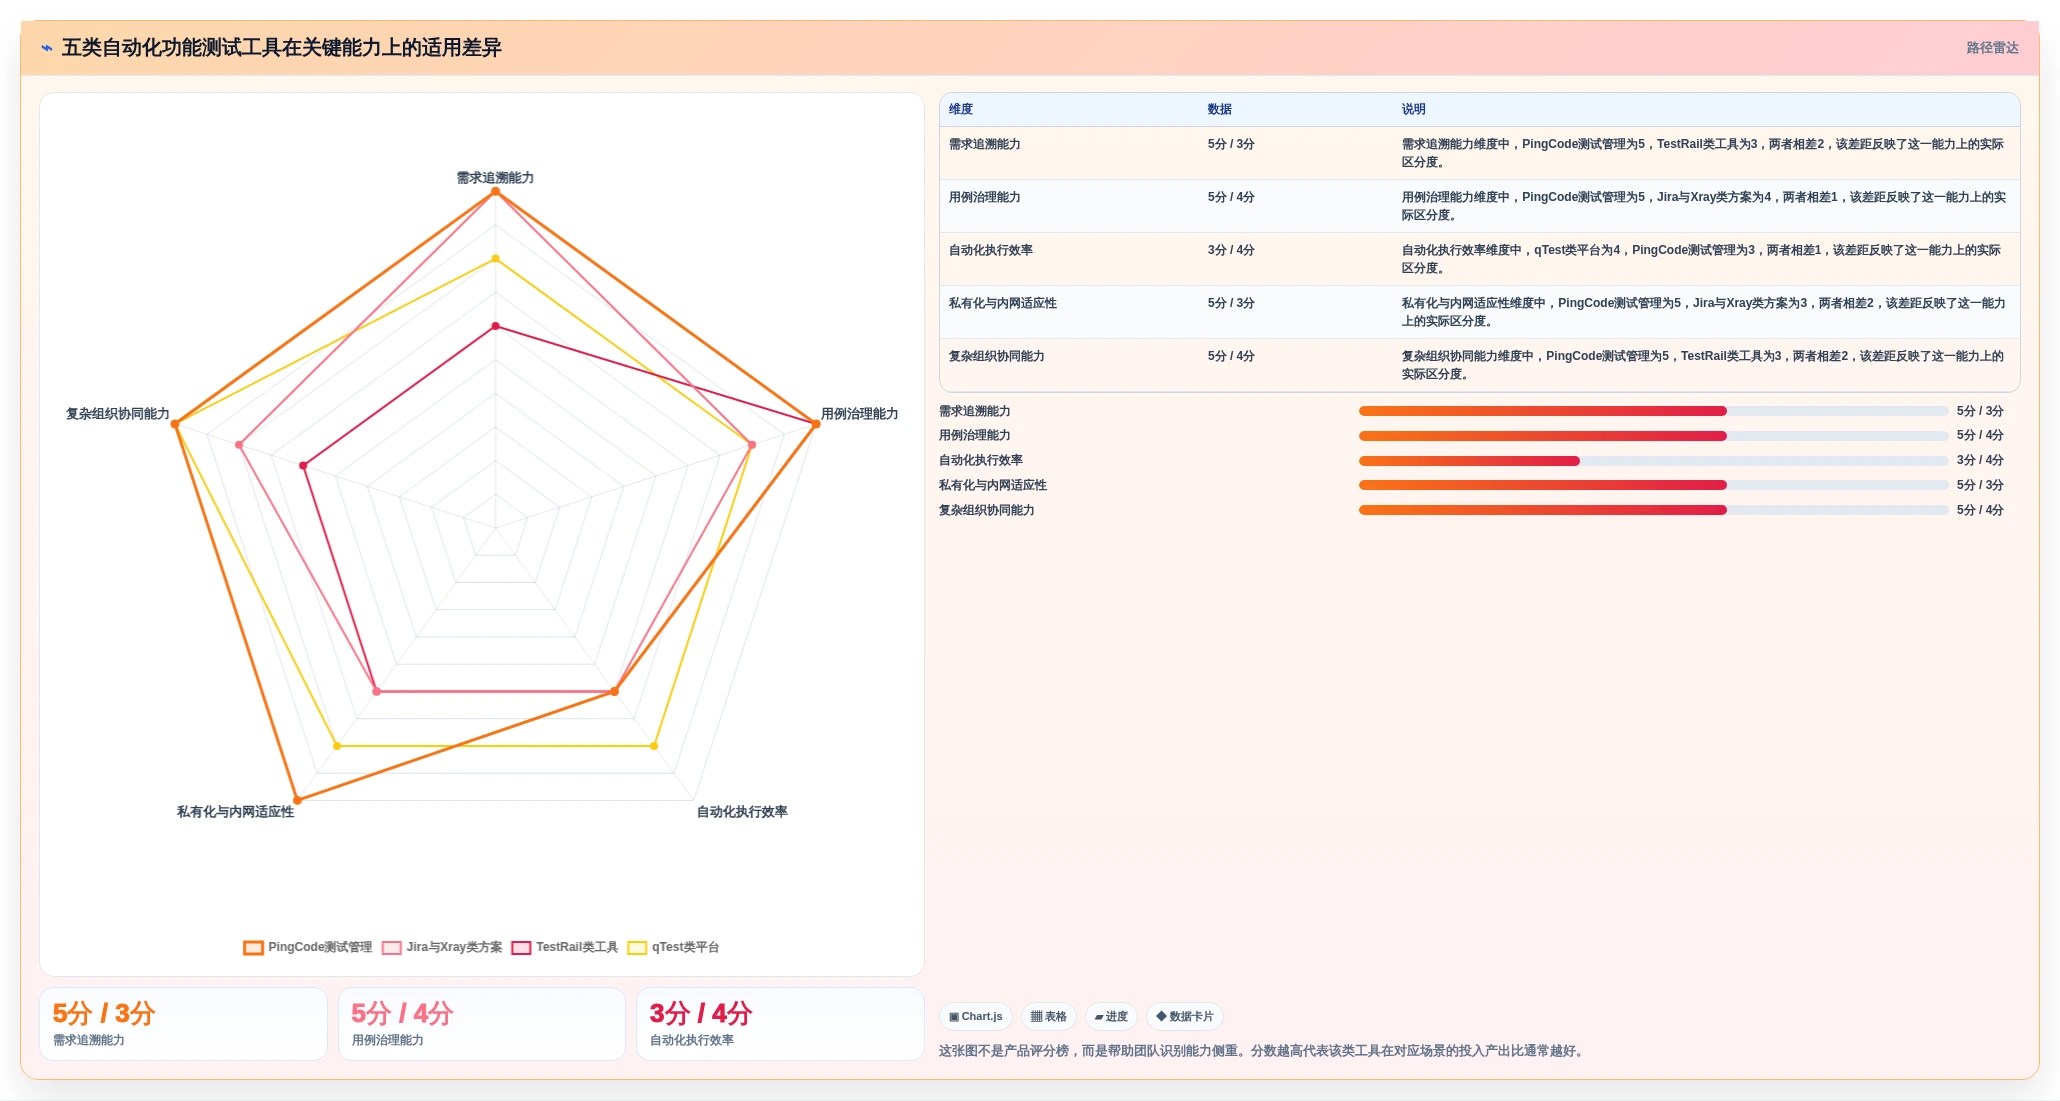The image size is (2060, 1101).
Task: Click the 3分 / 4分 value in the table
Action: point(1231,250)
